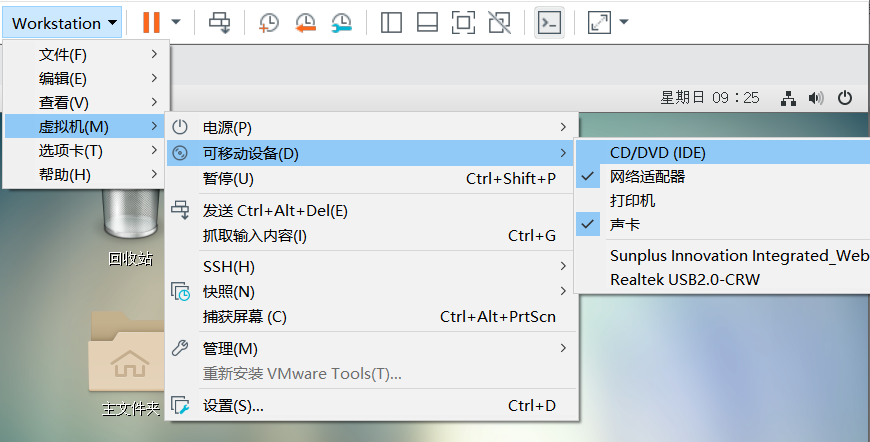This screenshot has width=870, height=442.
Task: Click the stretch guest display icon
Action: pos(599,23)
